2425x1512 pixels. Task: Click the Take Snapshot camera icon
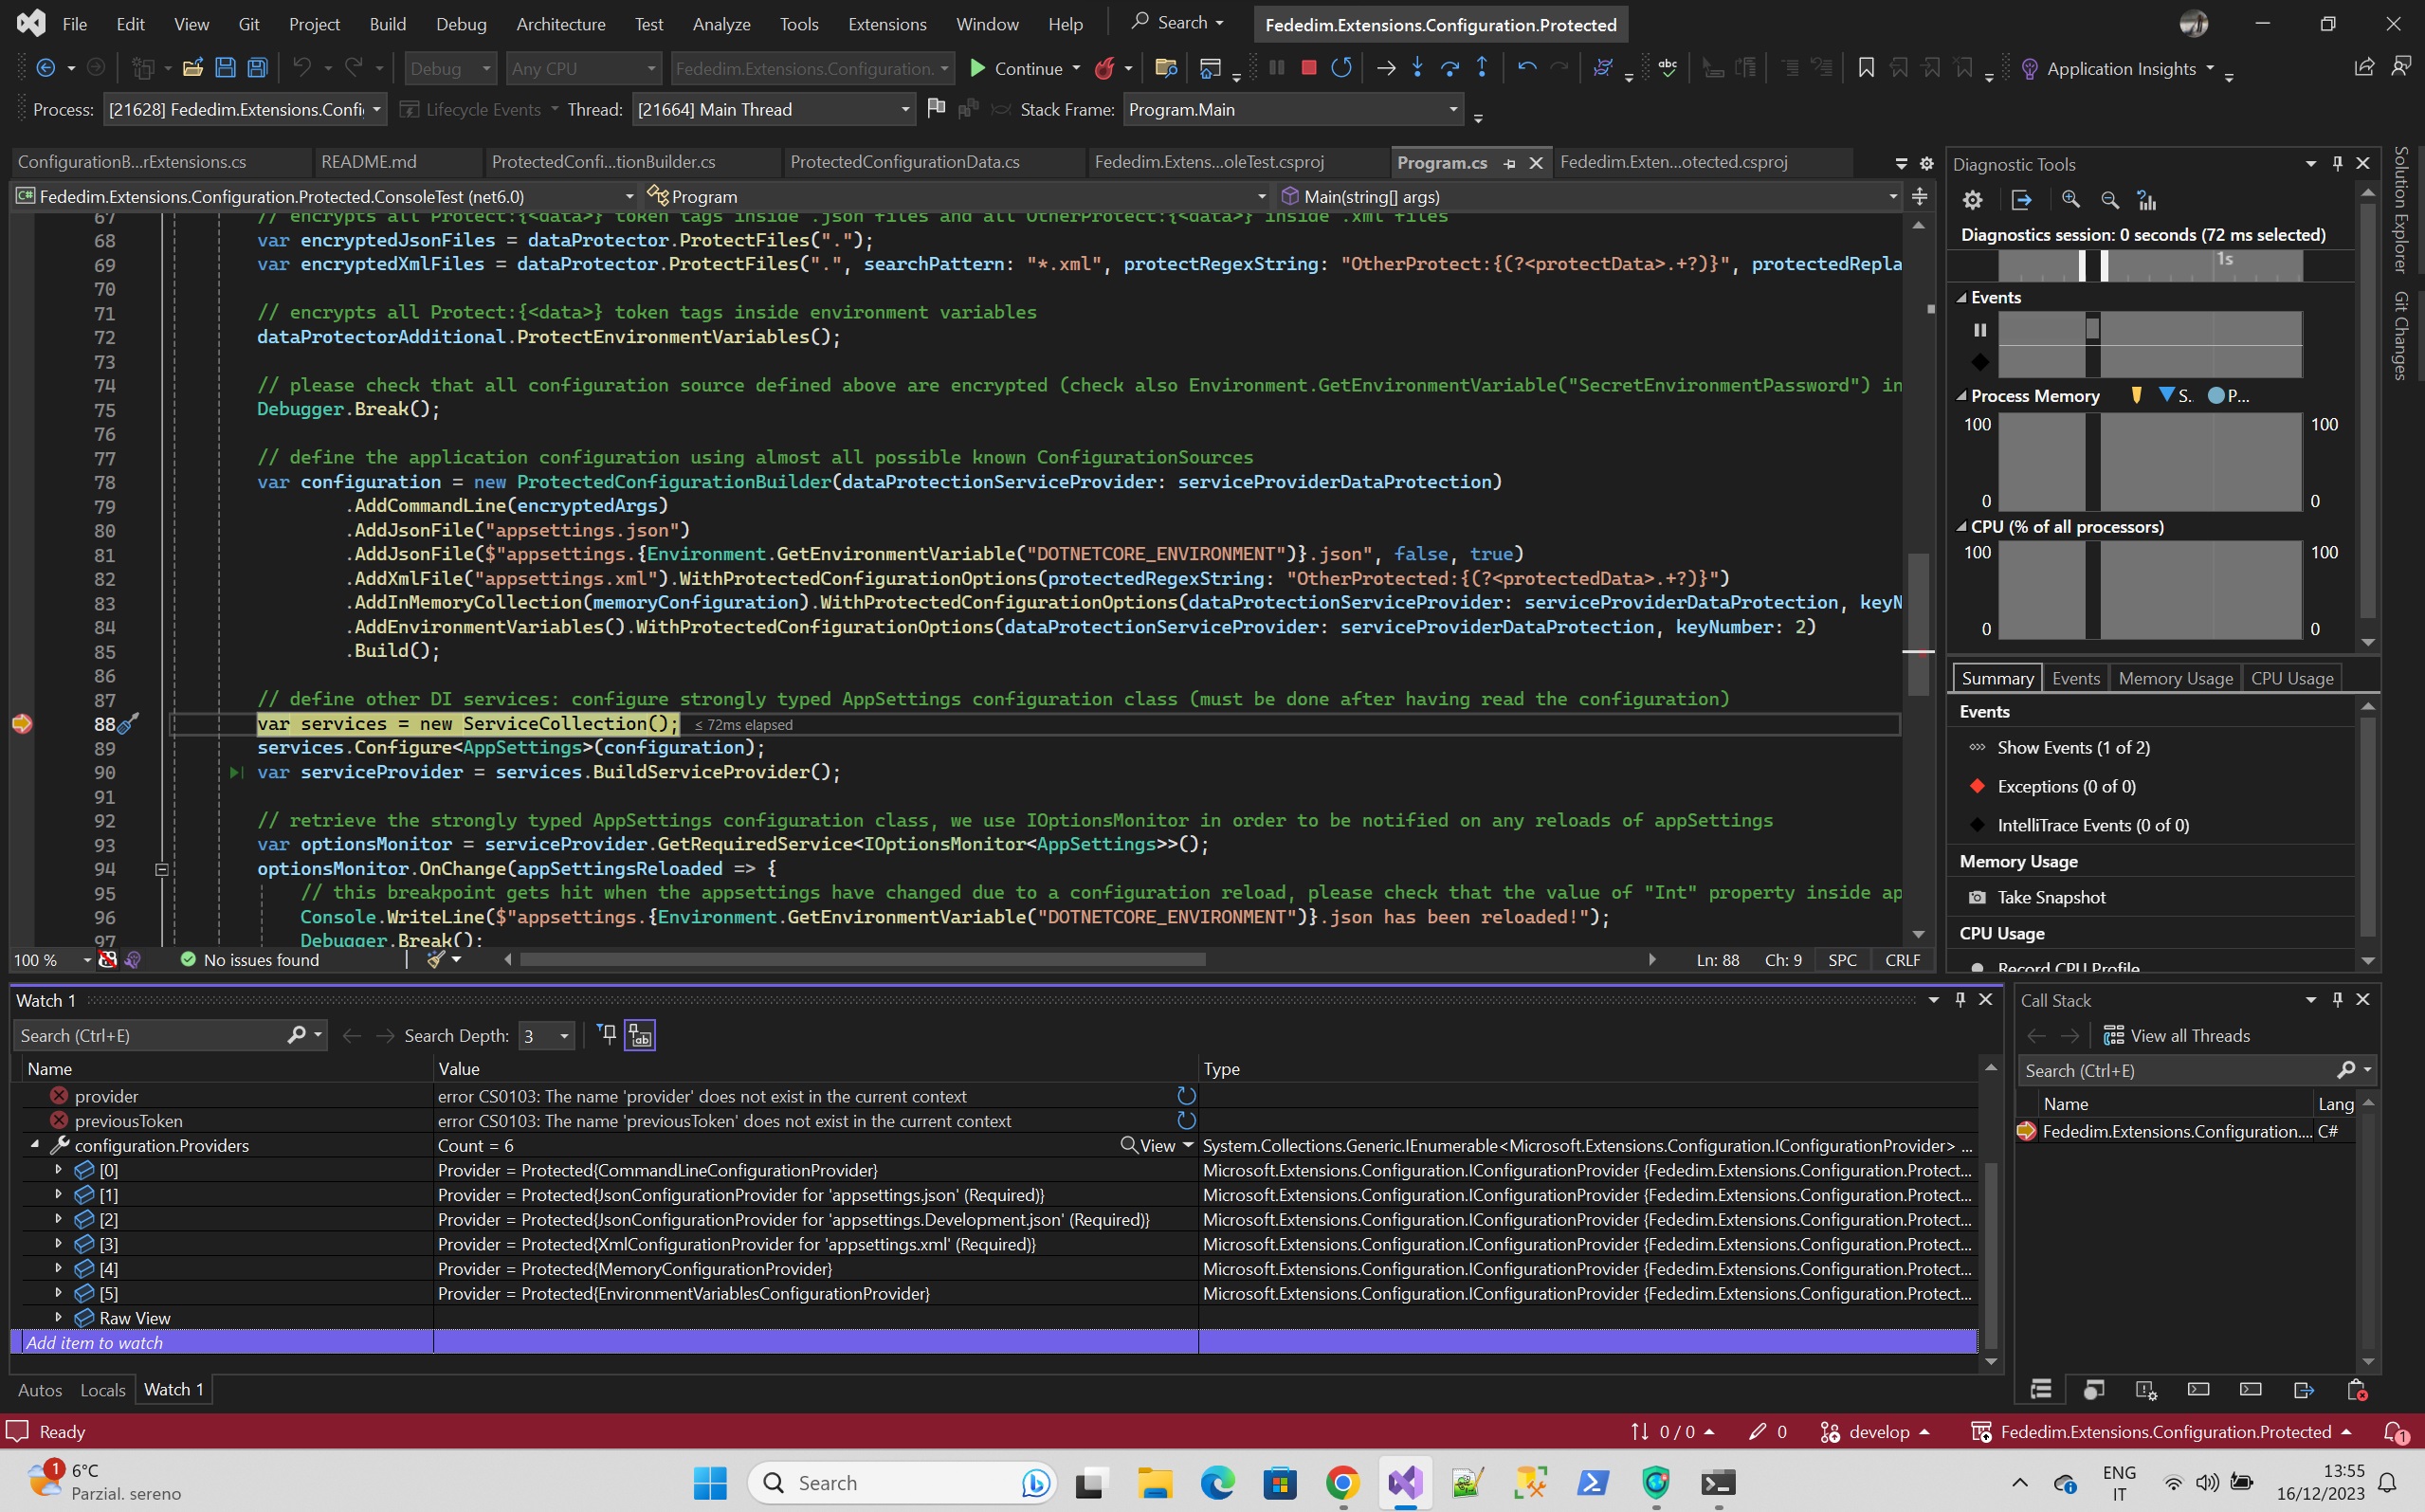point(1976,897)
